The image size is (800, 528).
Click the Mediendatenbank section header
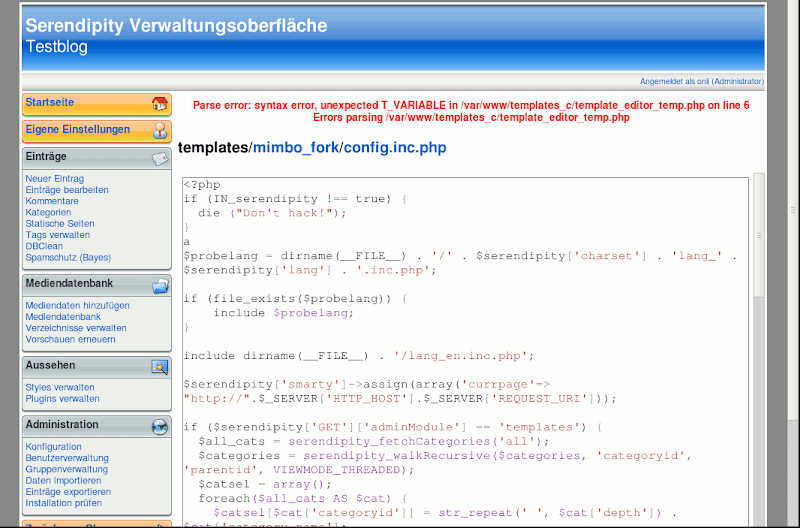pos(97,285)
